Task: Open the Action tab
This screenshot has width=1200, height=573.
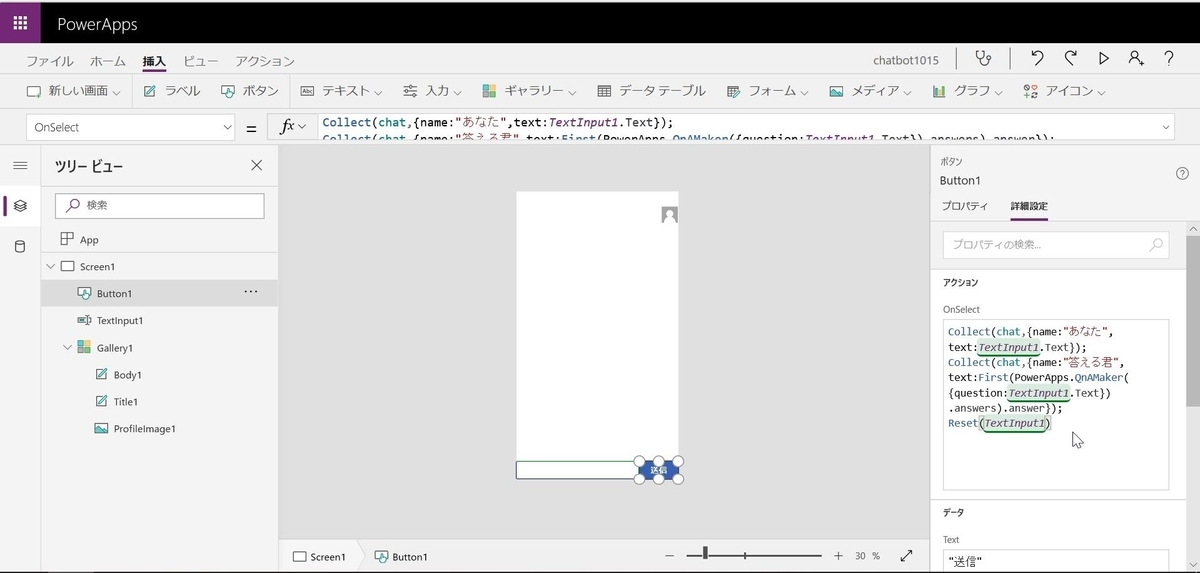Action: point(265,61)
